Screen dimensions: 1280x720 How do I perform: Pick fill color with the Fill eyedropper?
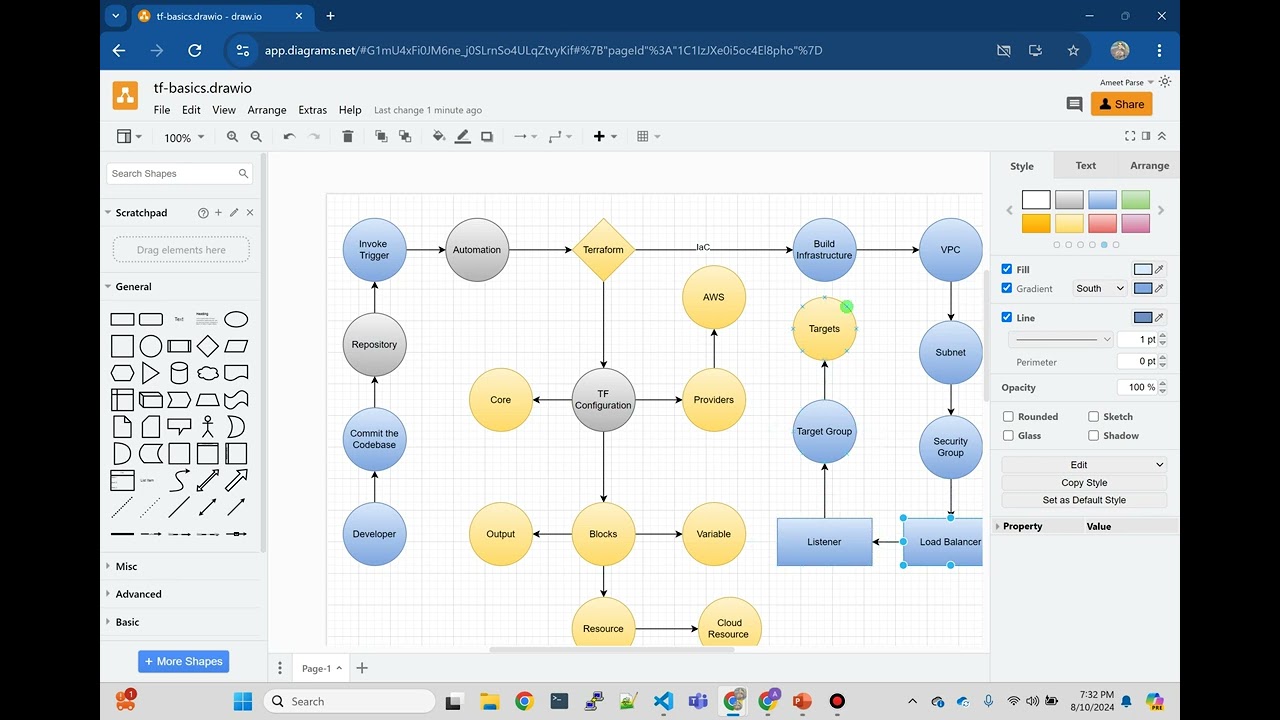(x=1159, y=269)
